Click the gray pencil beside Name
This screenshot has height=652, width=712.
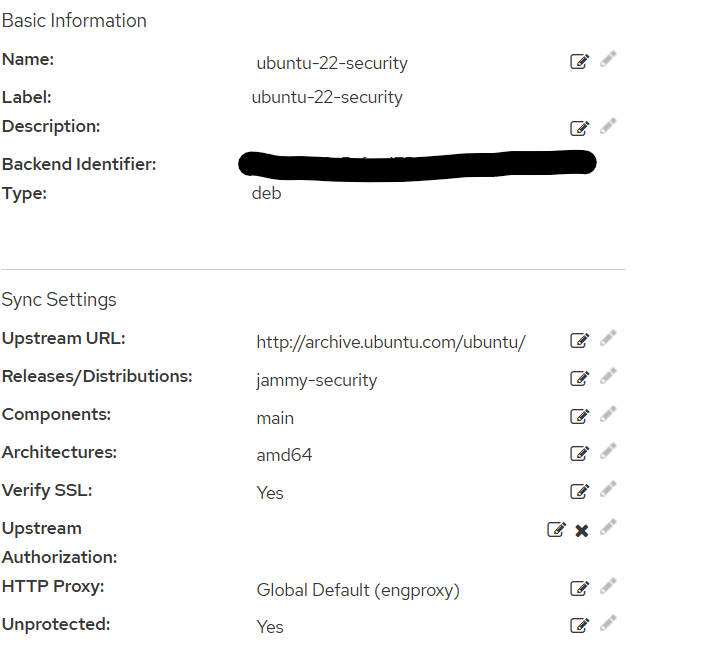pos(608,60)
